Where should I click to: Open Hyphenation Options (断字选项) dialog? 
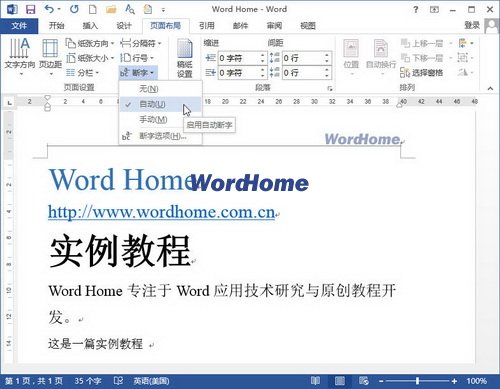[x=160, y=136]
